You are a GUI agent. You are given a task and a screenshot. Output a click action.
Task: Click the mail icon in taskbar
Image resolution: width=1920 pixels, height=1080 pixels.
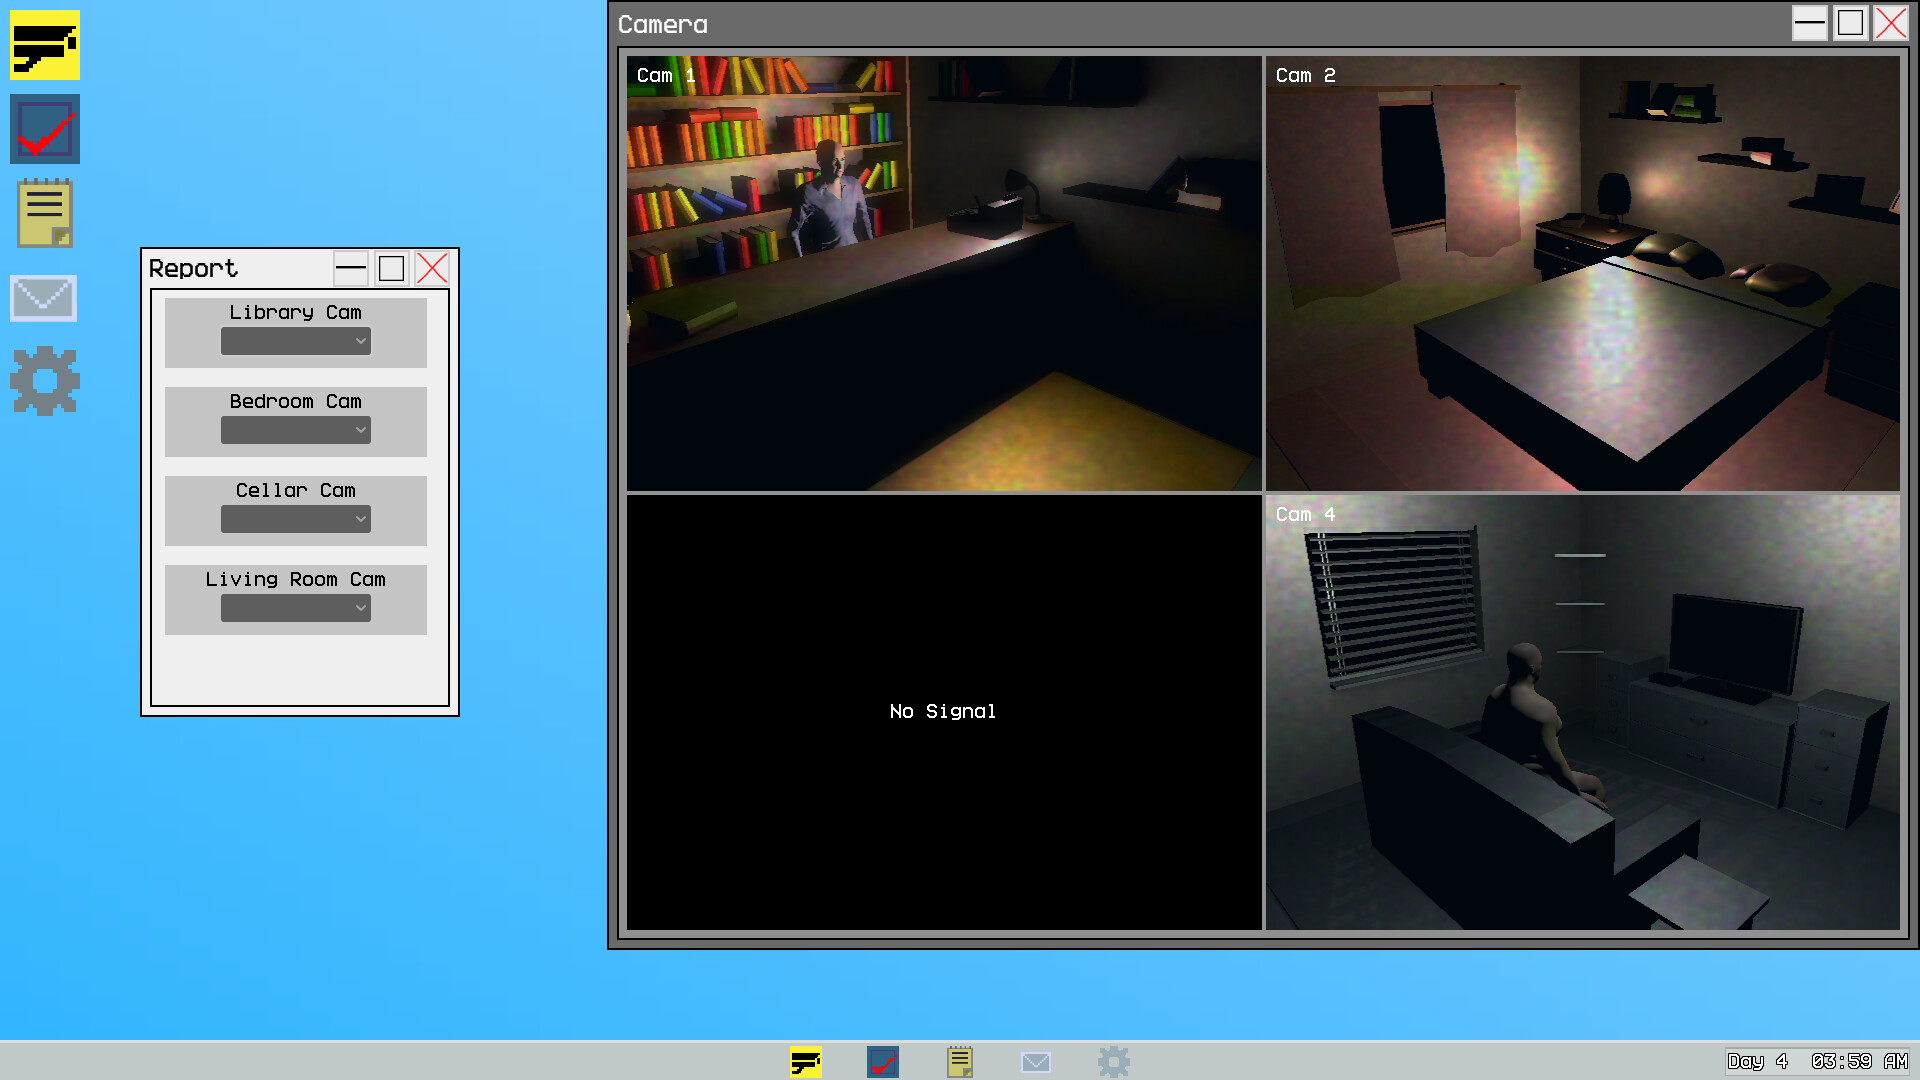pos(1036,1061)
